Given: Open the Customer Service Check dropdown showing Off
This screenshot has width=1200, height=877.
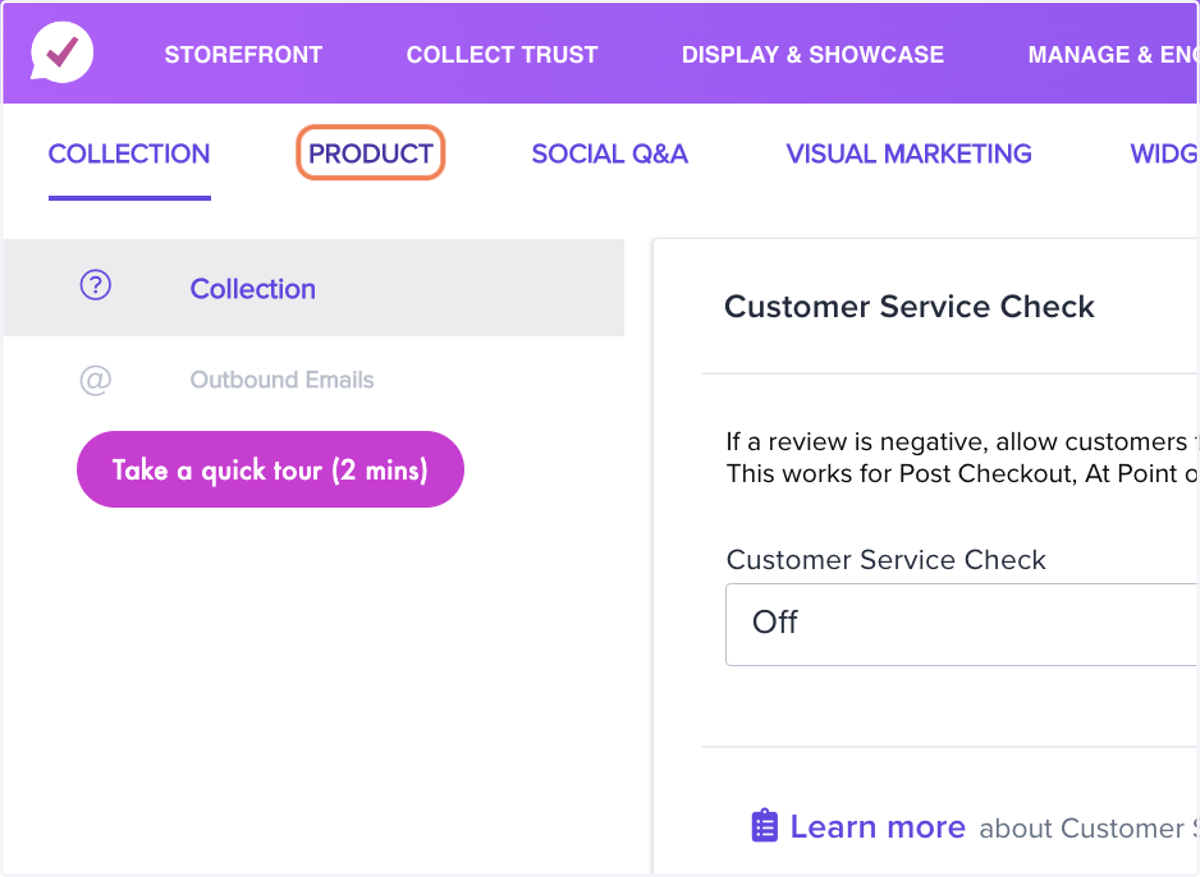Looking at the screenshot, I should coord(962,624).
